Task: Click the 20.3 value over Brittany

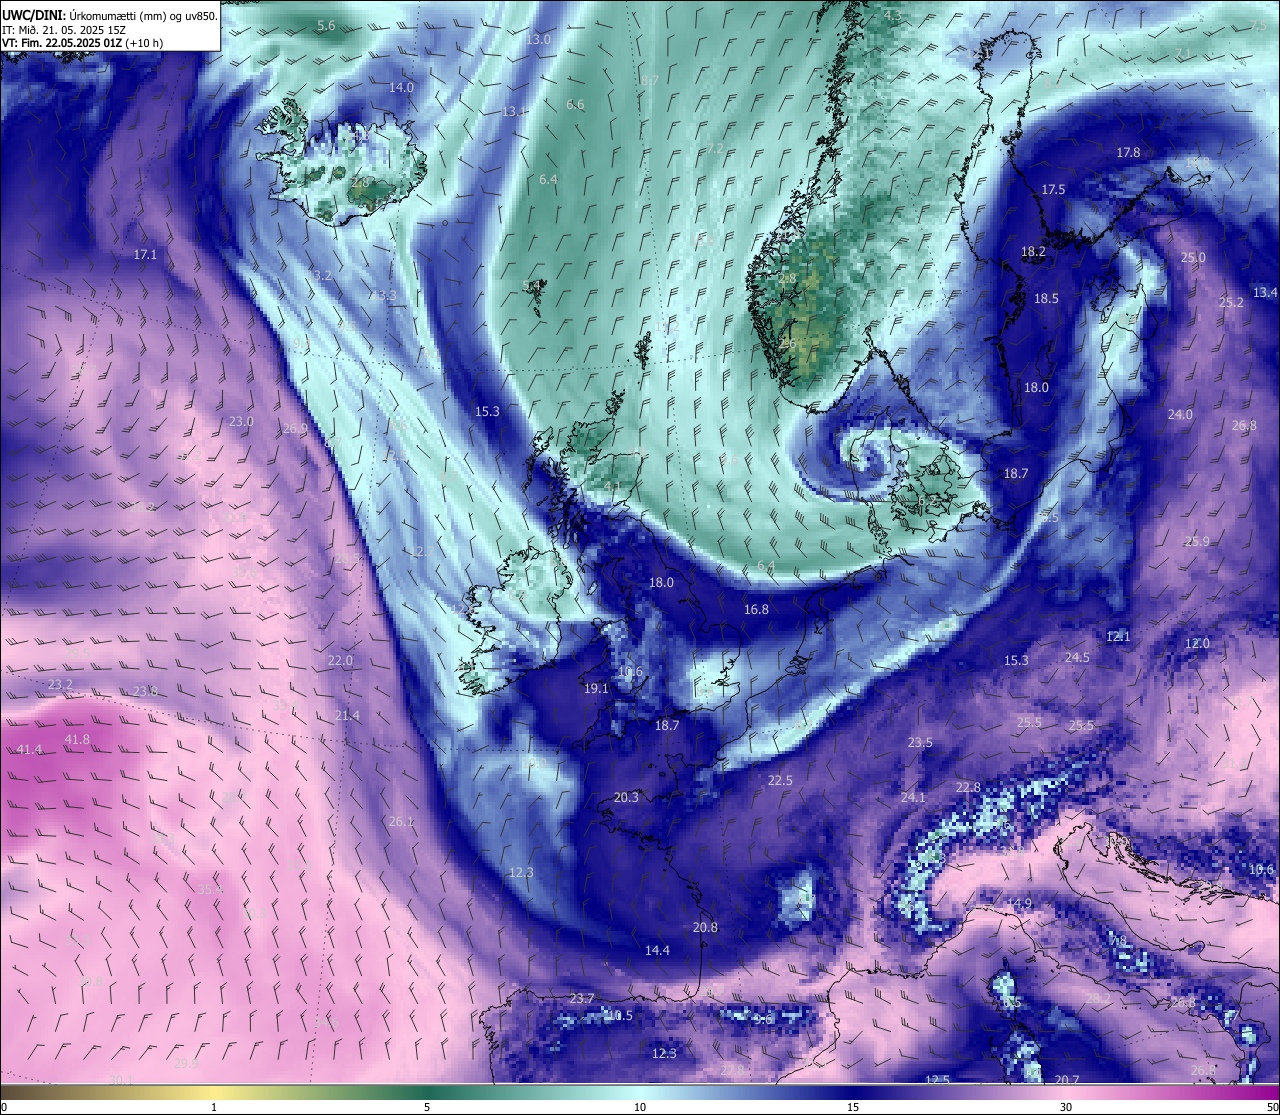Action: [x=626, y=797]
